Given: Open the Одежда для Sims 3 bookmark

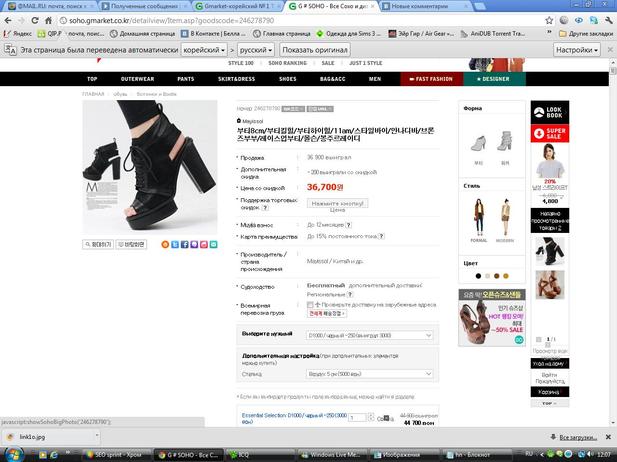Looking at the screenshot, I should tap(349, 34).
